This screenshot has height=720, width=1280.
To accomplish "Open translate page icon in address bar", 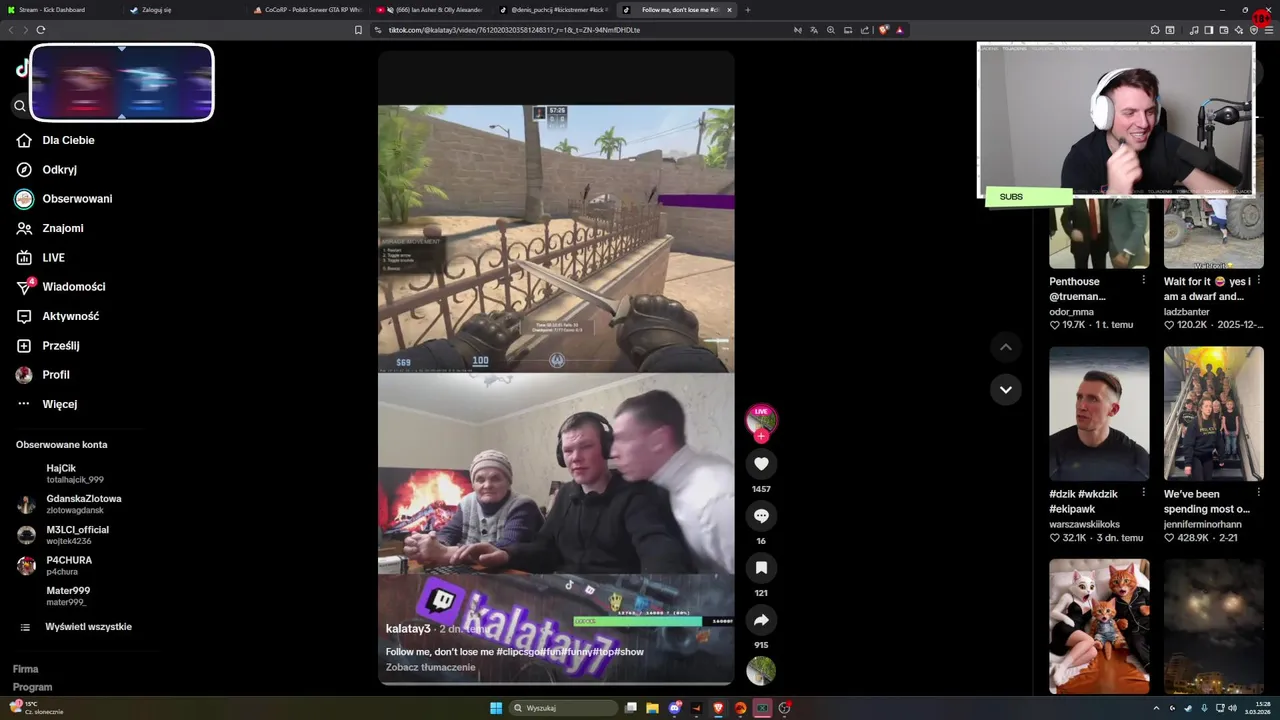I will pyautogui.click(x=813, y=30).
